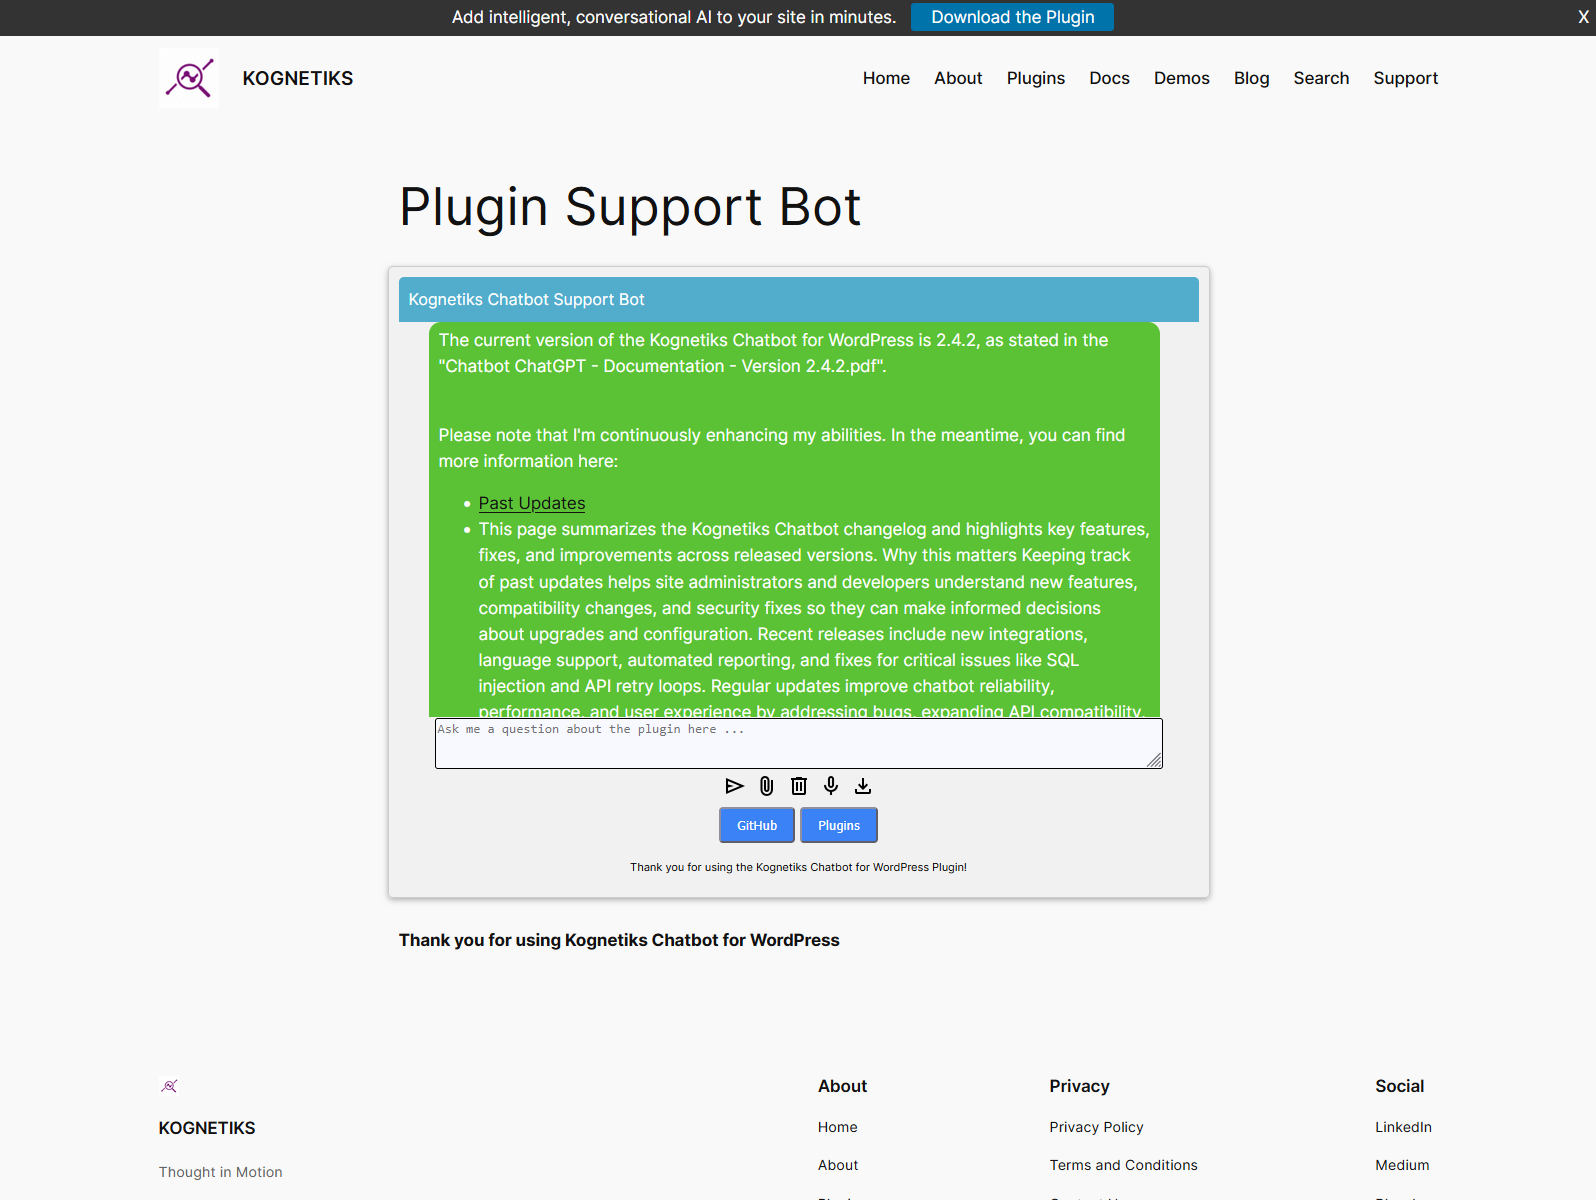Viewport: 1596px width, 1200px height.
Task: Click the Download the Plugin button
Action: click(x=1012, y=17)
